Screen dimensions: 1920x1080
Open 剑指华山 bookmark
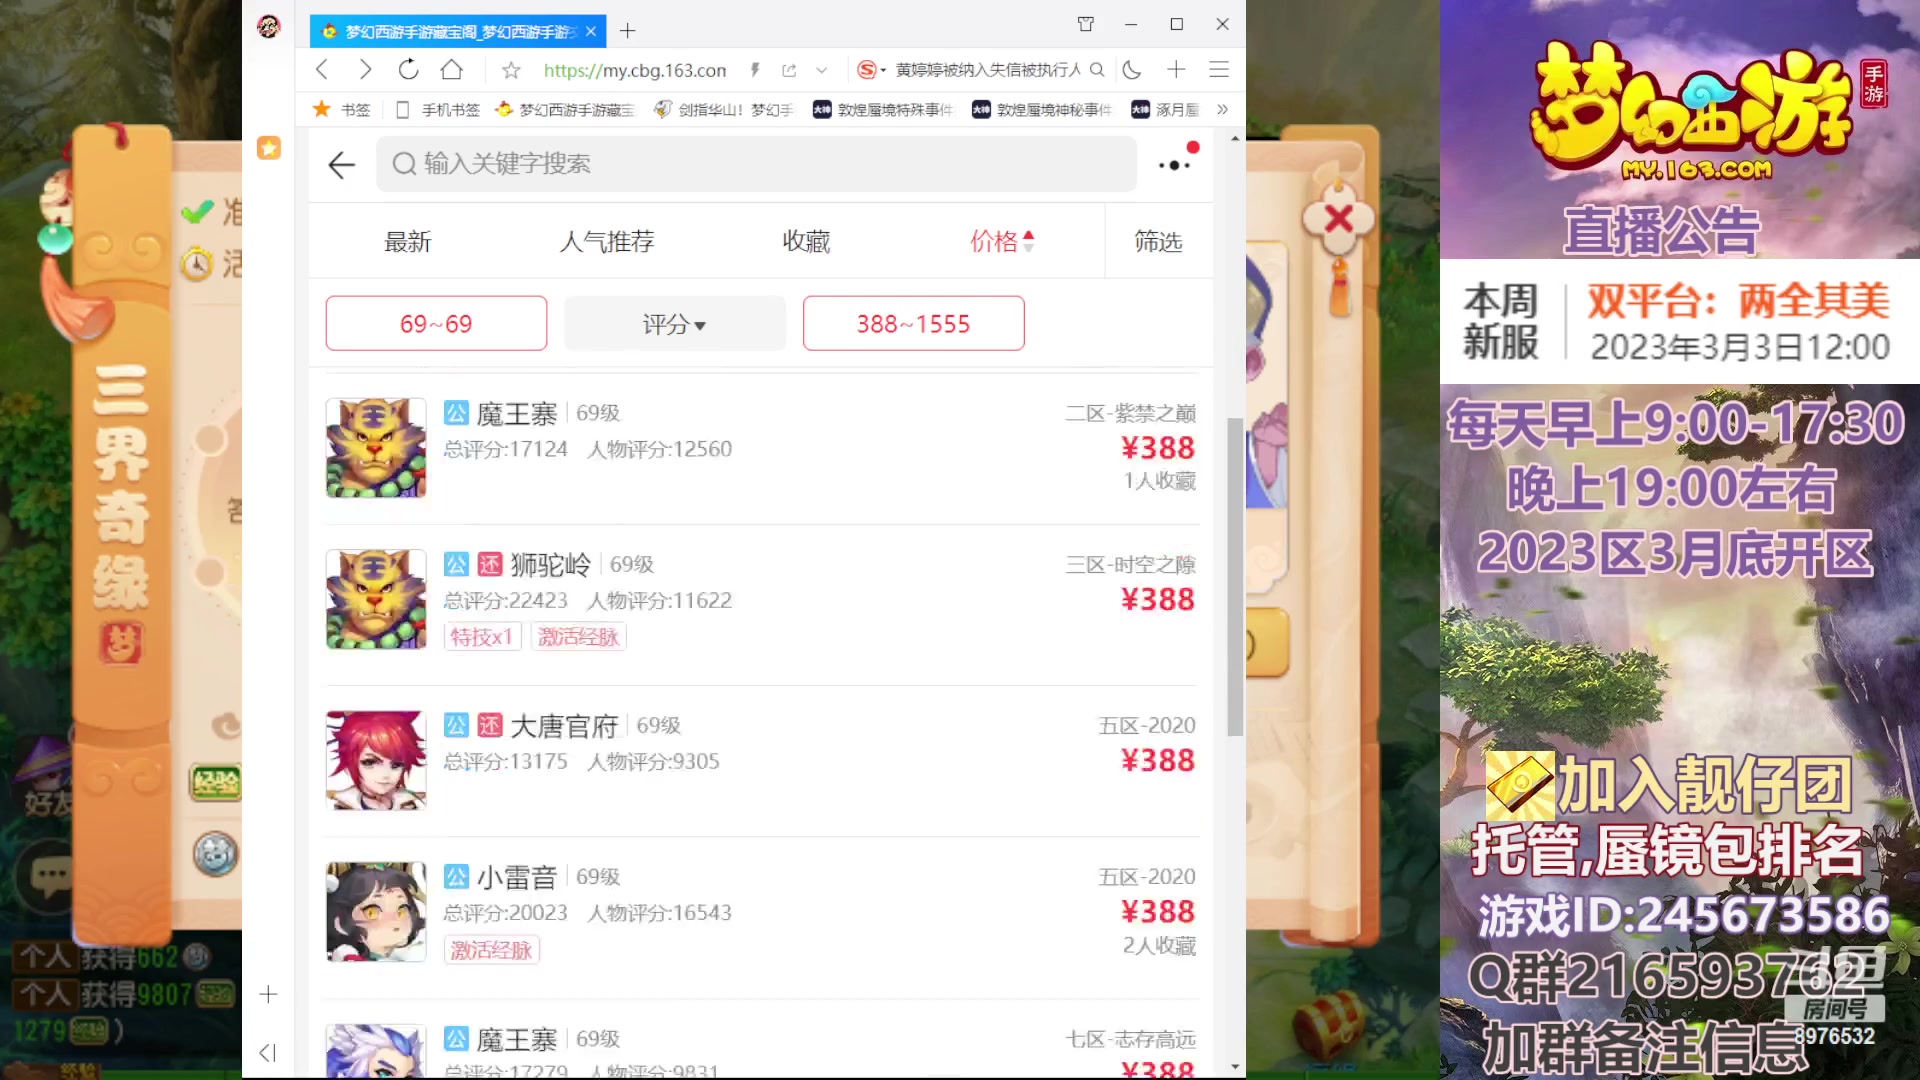tap(724, 109)
